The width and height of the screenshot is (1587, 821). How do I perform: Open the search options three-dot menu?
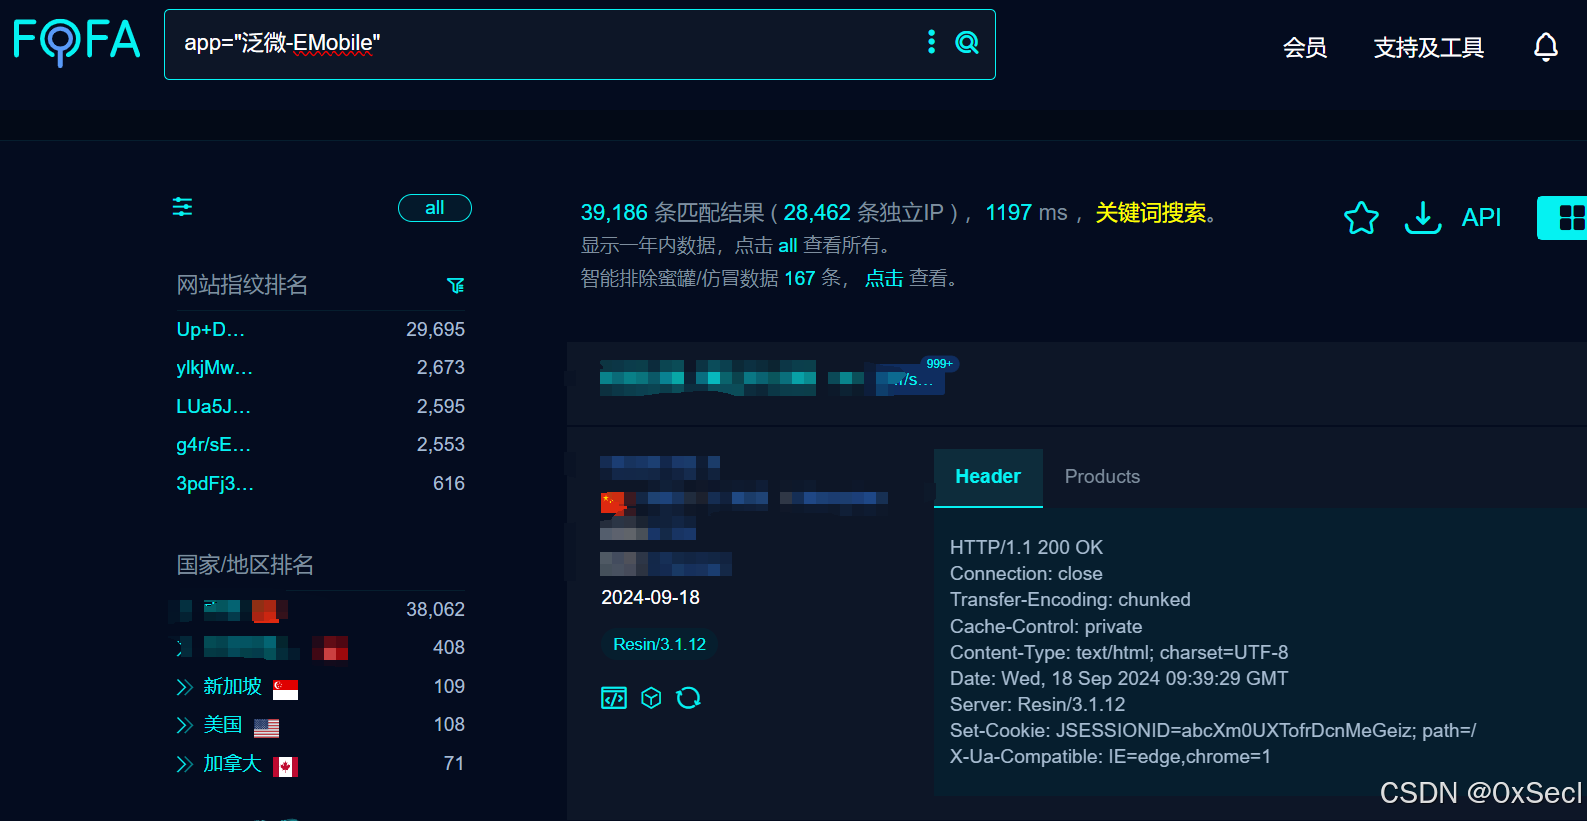point(931,42)
